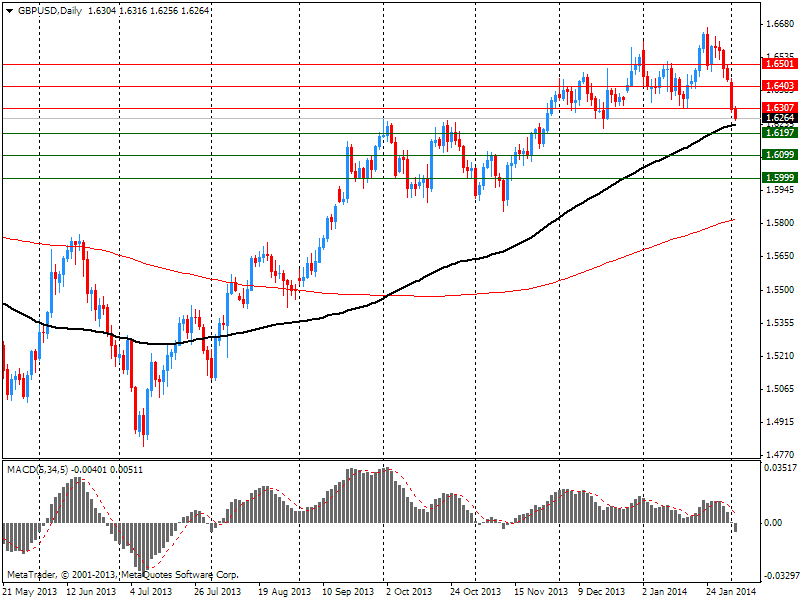Select the 24 Jan 2014 date marker
800x600 pixels.
[x=730, y=592]
